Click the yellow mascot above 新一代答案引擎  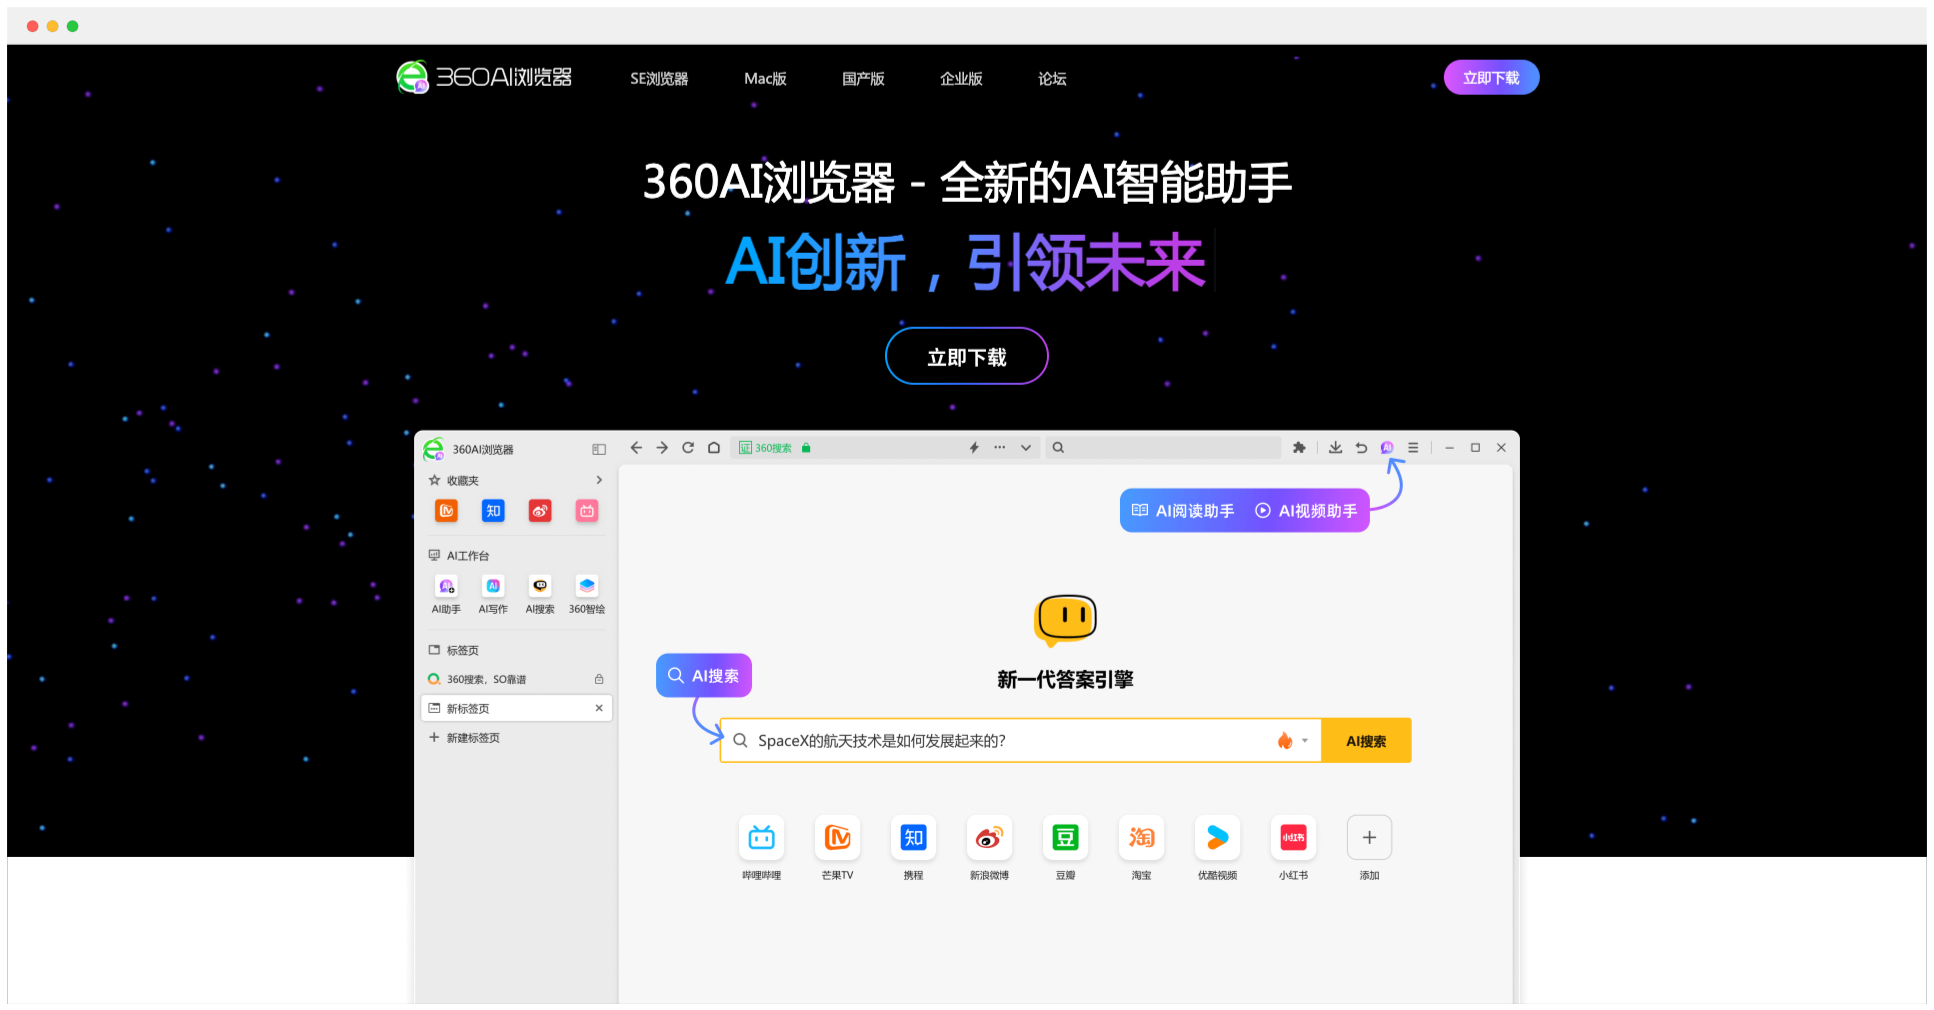(x=1066, y=619)
